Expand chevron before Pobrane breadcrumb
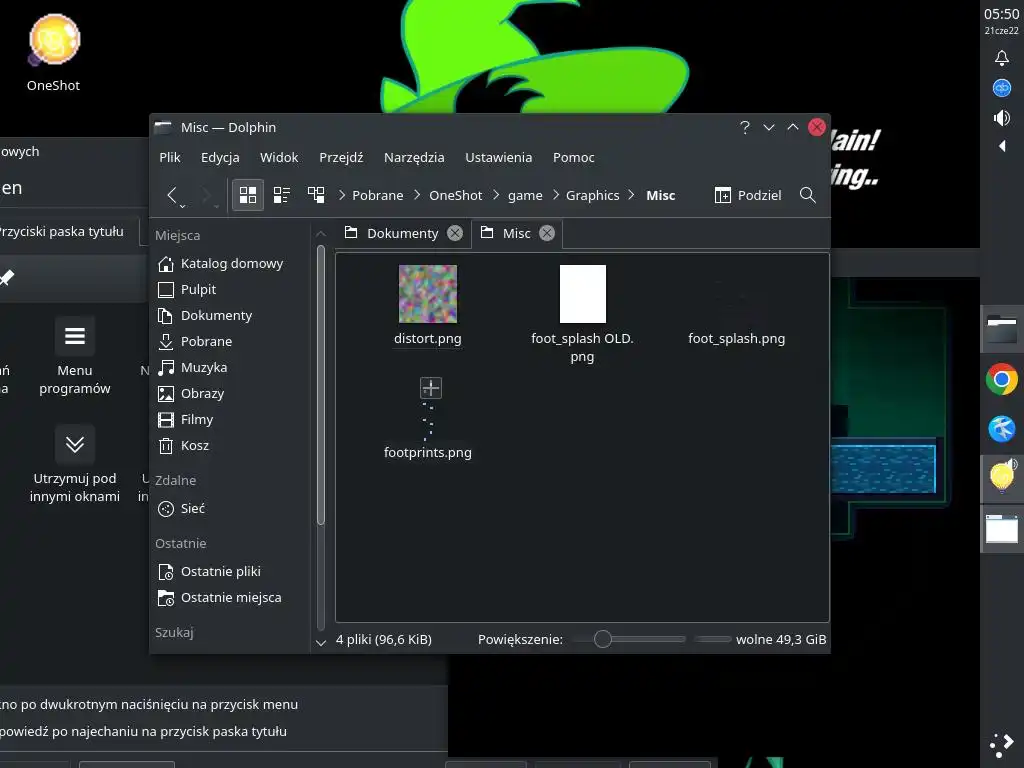The width and height of the screenshot is (1024, 768). (x=342, y=195)
